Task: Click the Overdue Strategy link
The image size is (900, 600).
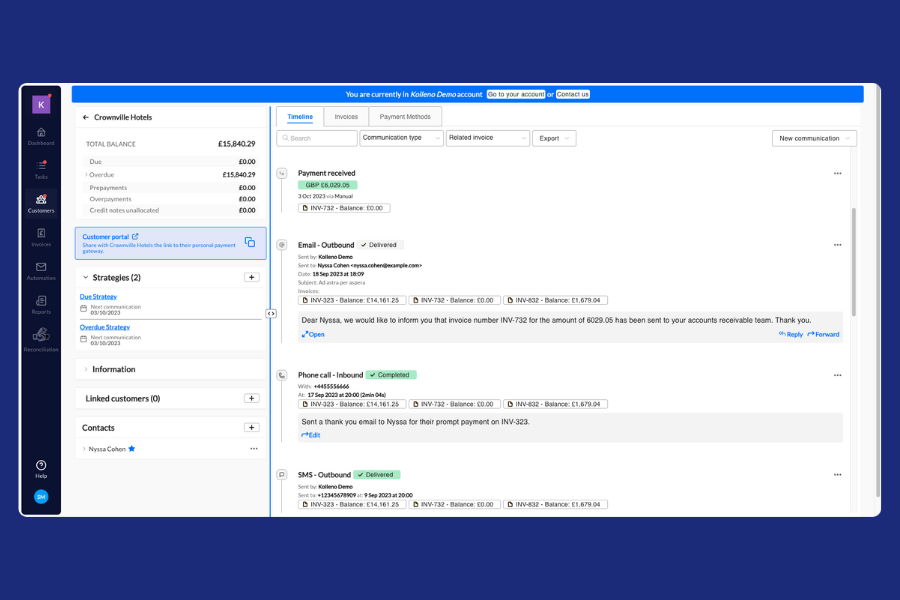Action: pyautogui.click(x=104, y=327)
